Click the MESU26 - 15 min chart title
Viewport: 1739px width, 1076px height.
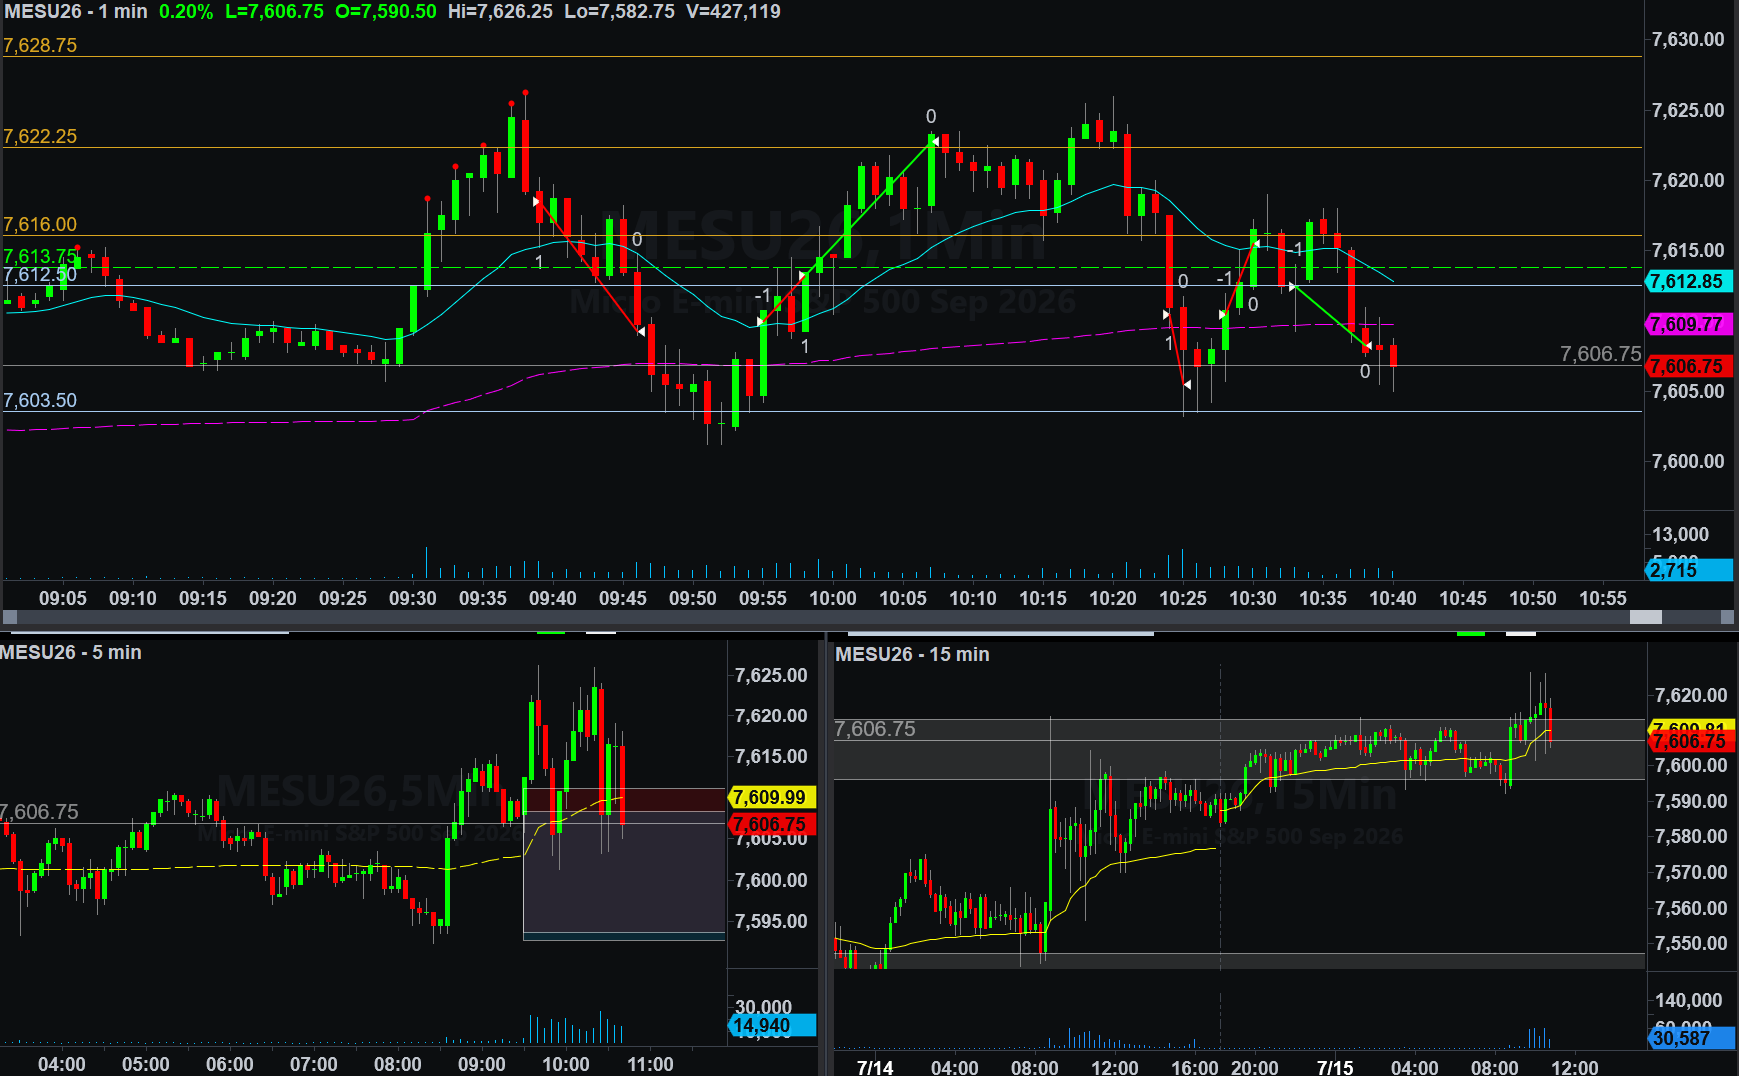(x=912, y=654)
